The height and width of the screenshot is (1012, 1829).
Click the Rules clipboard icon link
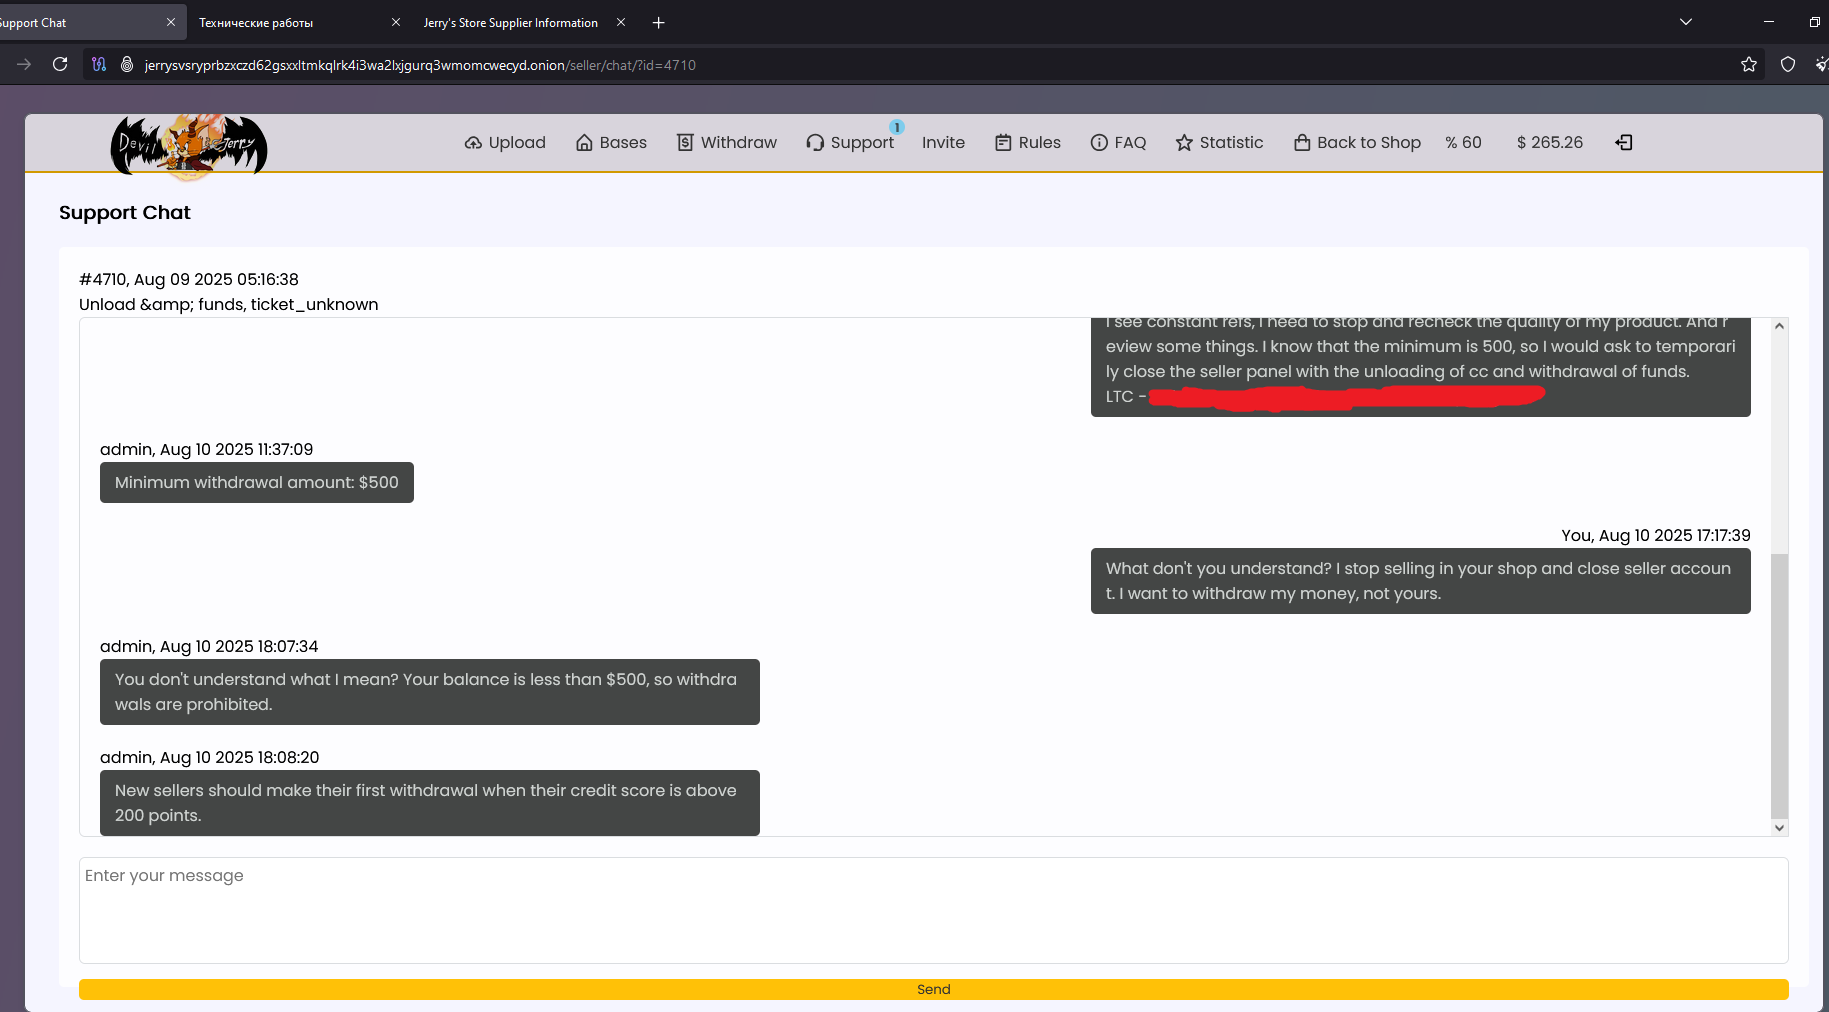click(1028, 142)
